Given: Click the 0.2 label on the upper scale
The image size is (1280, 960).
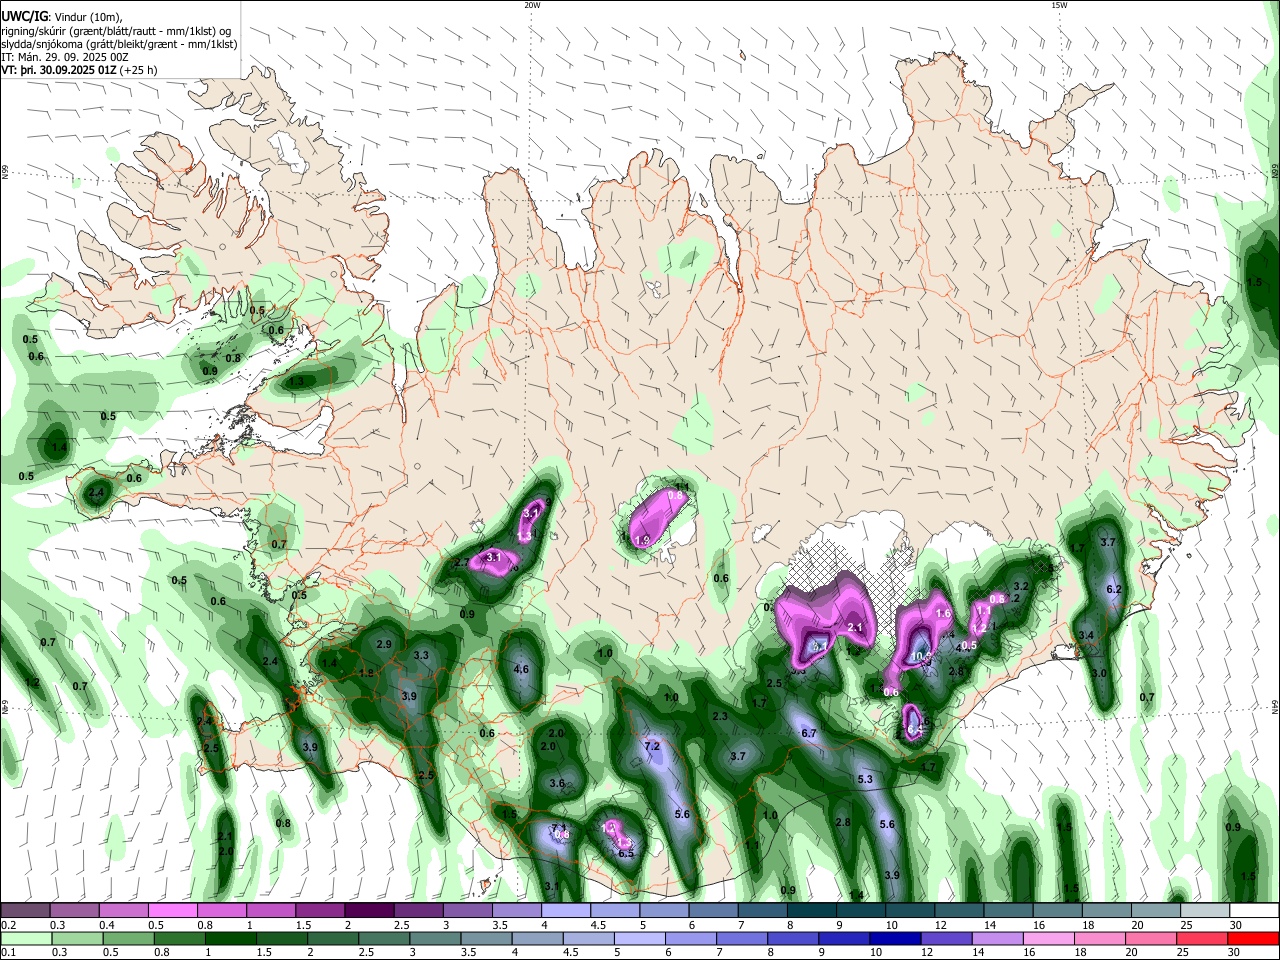Looking at the screenshot, I should point(8,925).
